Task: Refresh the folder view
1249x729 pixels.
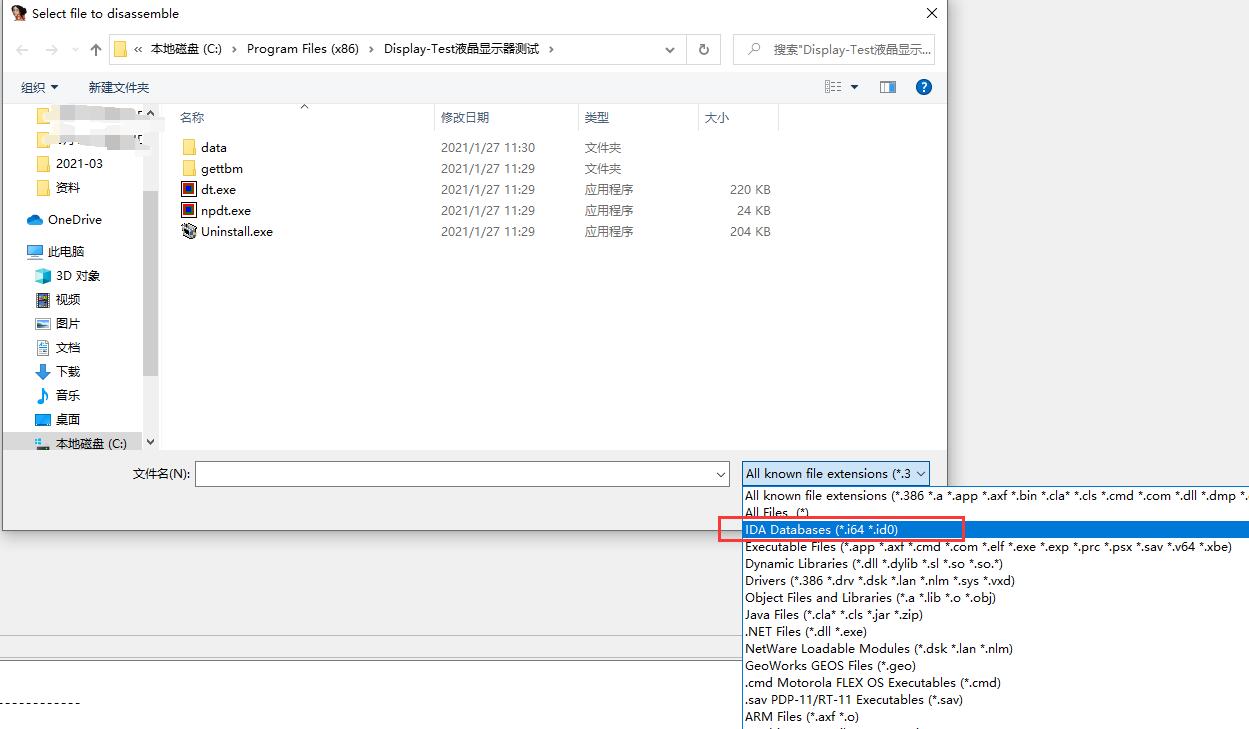Action: click(x=704, y=49)
